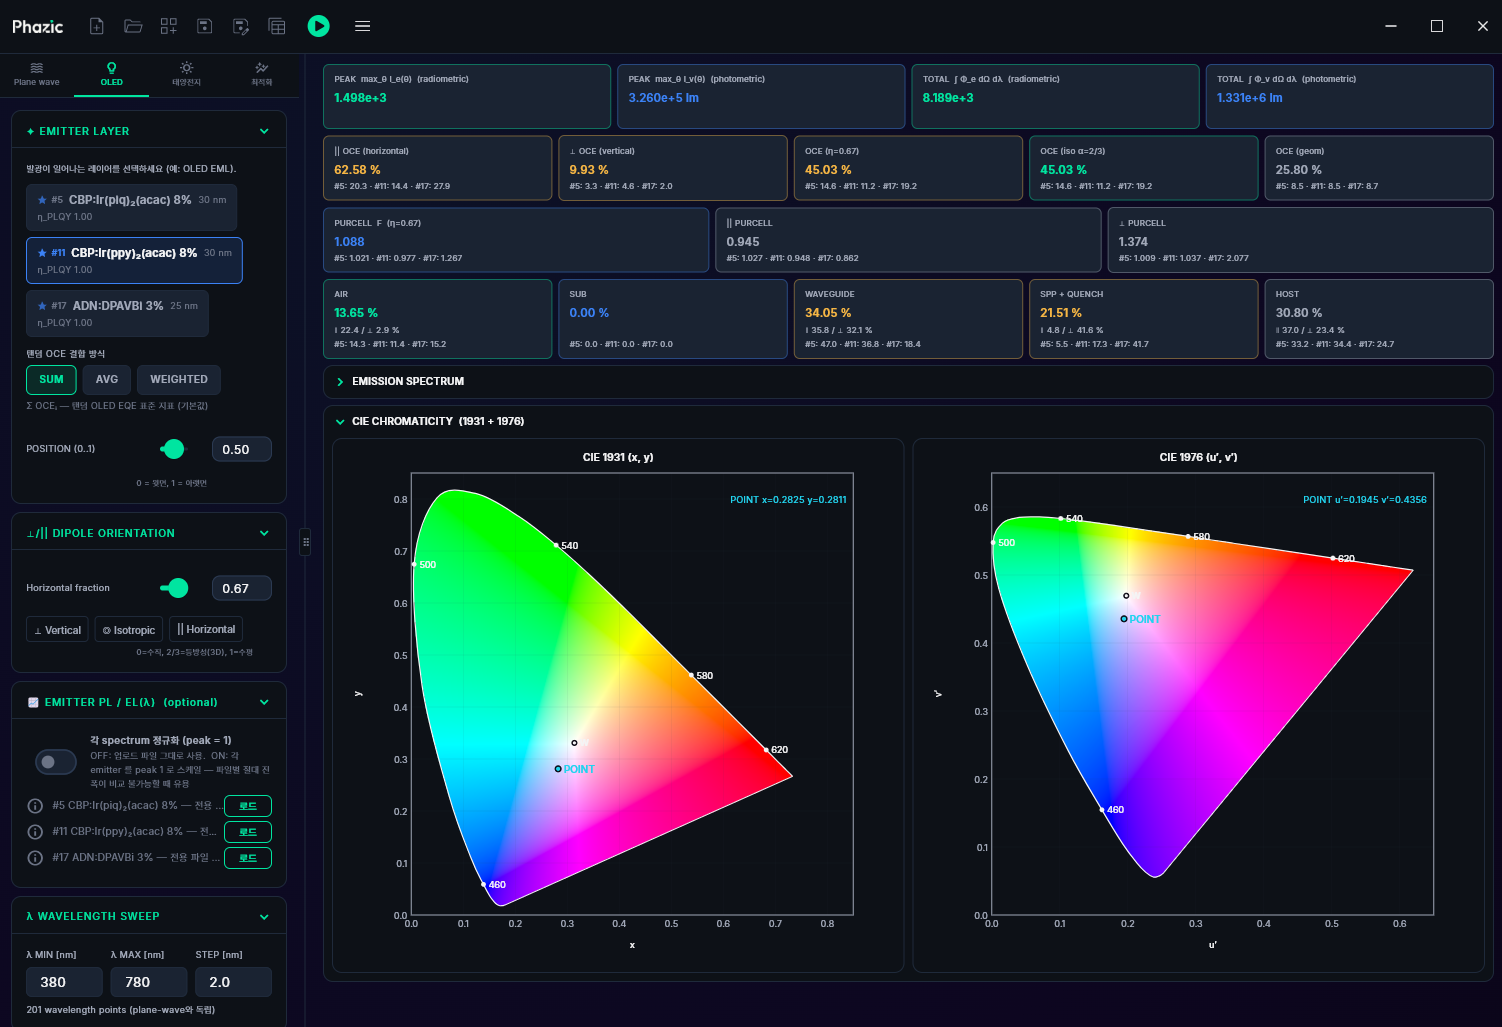This screenshot has height=1027, width=1502.
Task: Click the save-as floppy-with-pencil icon
Action: click(241, 26)
